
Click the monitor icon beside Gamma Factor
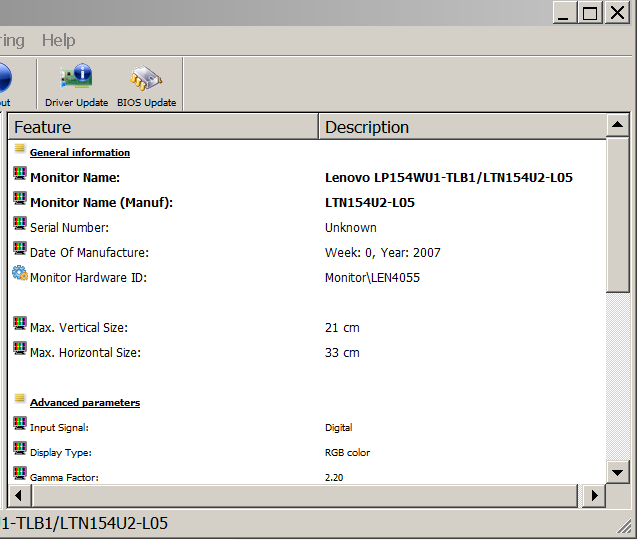point(20,473)
